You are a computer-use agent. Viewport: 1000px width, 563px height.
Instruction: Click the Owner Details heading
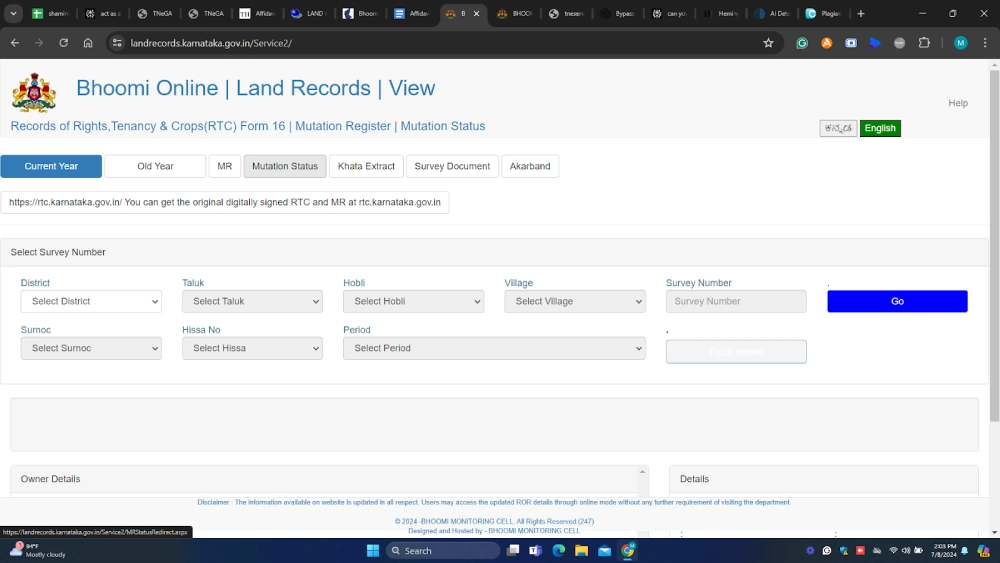pos(50,479)
